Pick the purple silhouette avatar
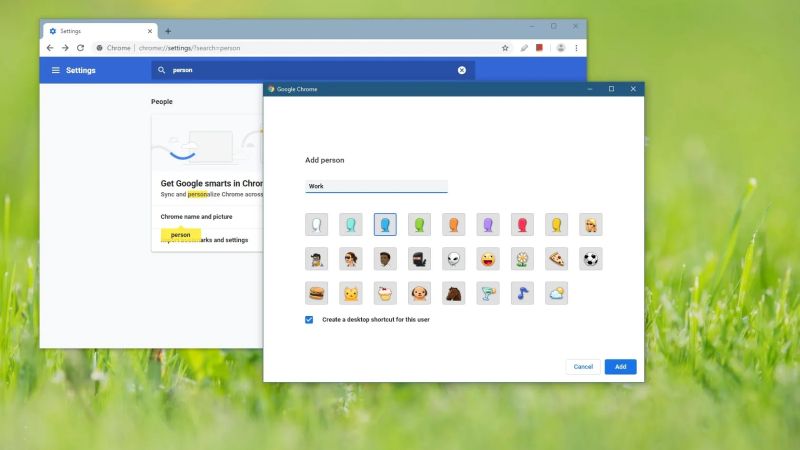The width and height of the screenshot is (800, 450). (x=488, y=224)
